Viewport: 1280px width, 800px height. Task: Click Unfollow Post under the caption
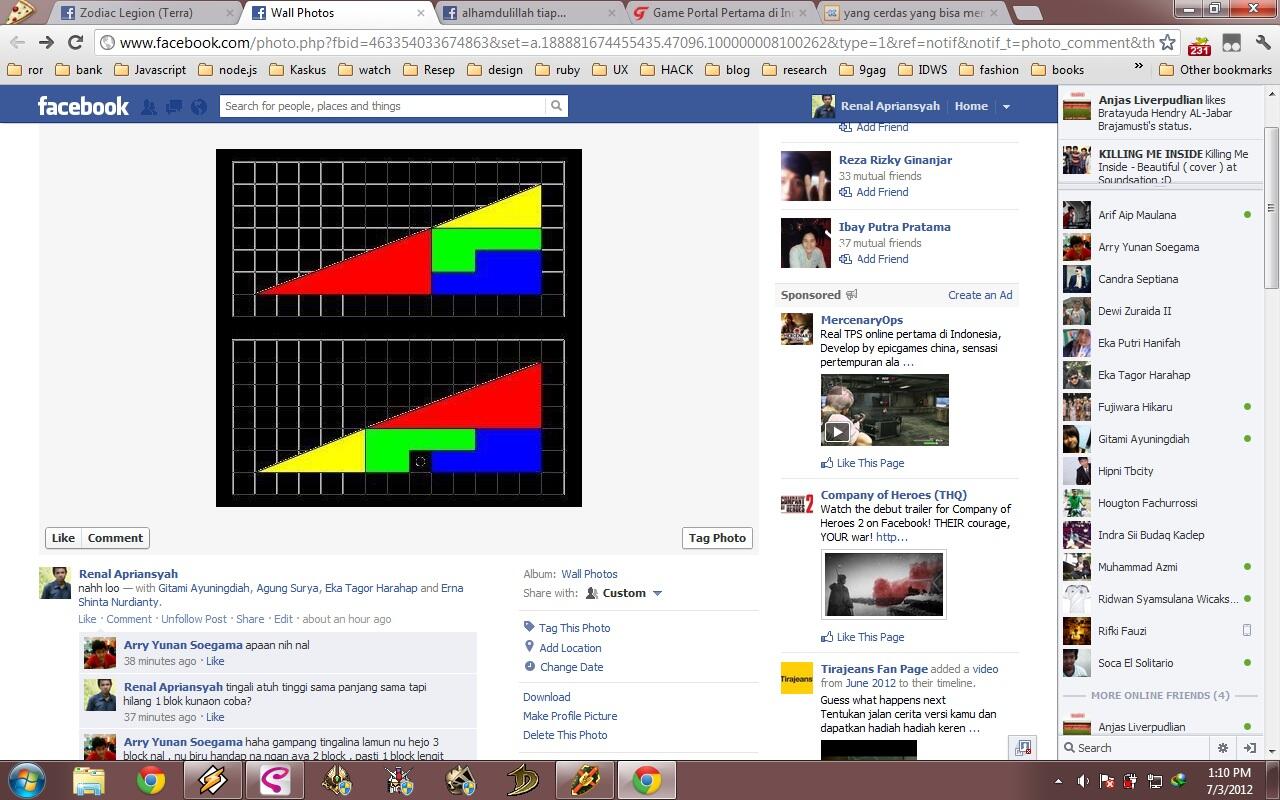tap(194, 619)
